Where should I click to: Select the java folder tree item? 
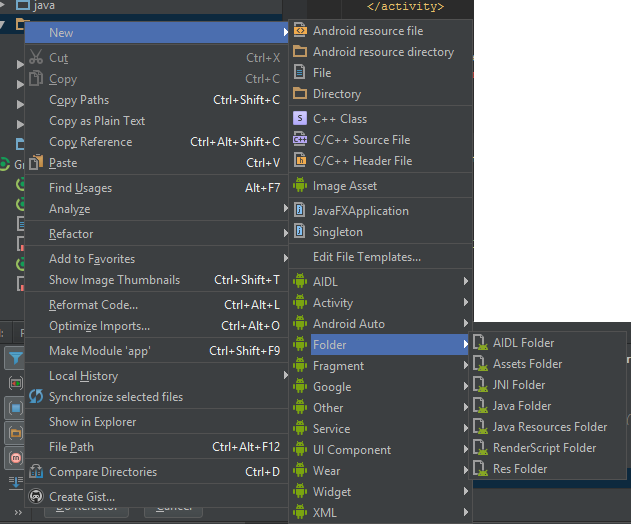(x=44, y=5)
